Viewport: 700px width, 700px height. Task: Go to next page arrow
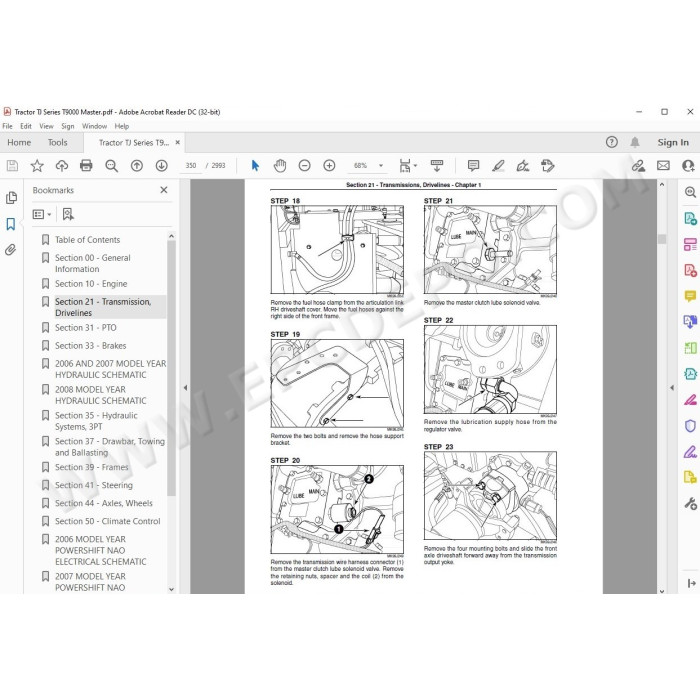[x=162, y=166]
